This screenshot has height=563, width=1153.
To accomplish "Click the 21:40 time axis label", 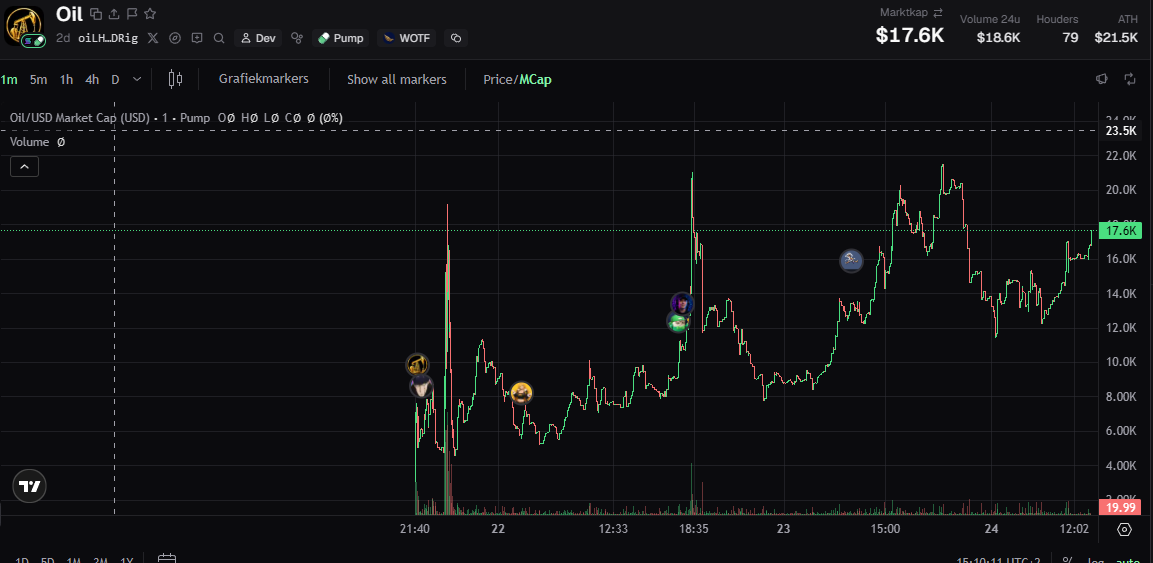I will click(x=414, y=529).
